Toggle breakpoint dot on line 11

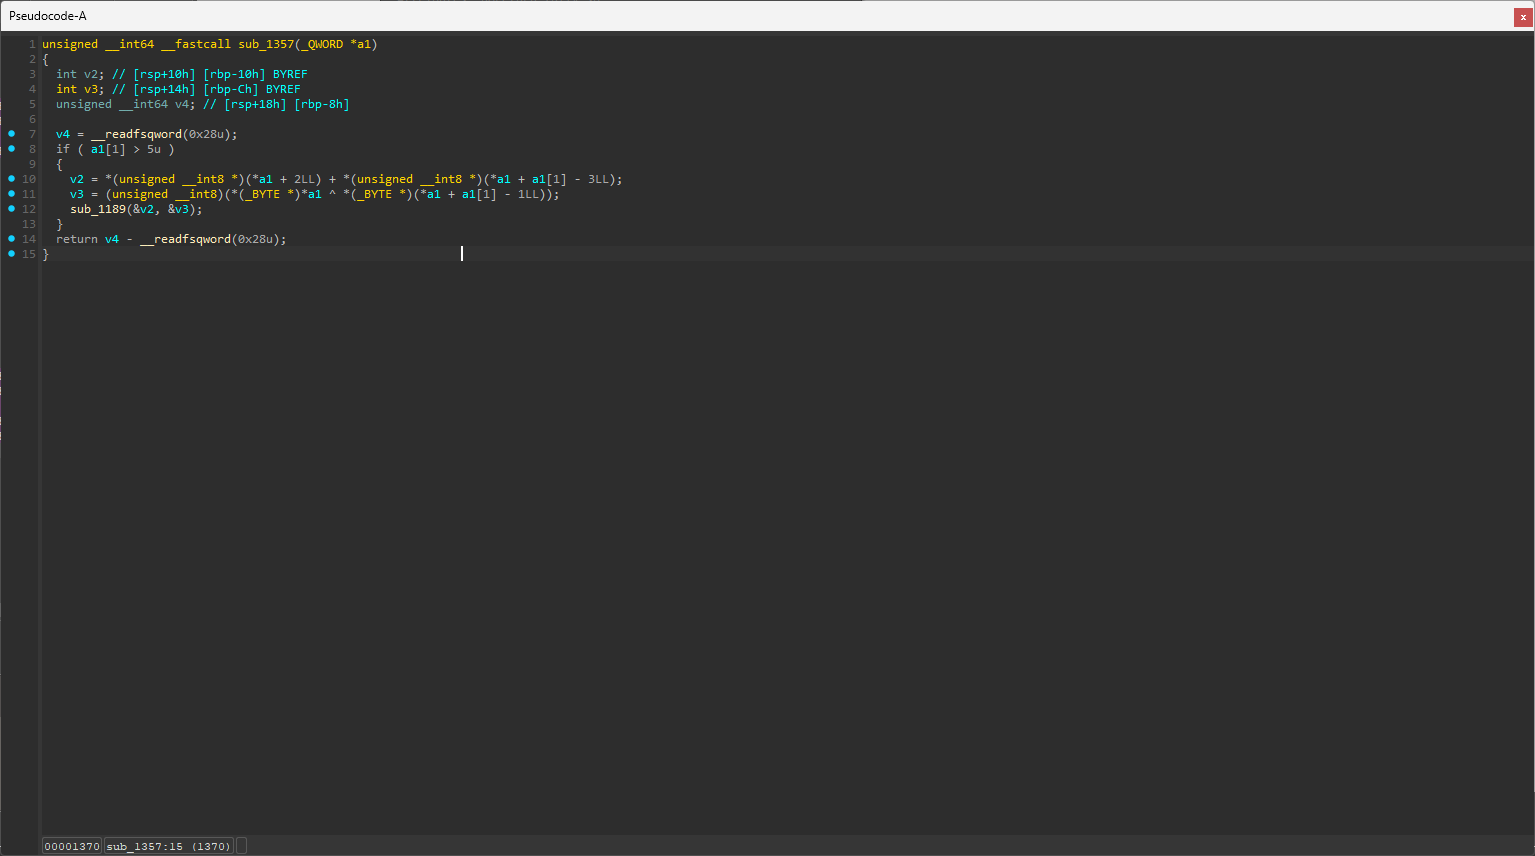tap(12, 194)
